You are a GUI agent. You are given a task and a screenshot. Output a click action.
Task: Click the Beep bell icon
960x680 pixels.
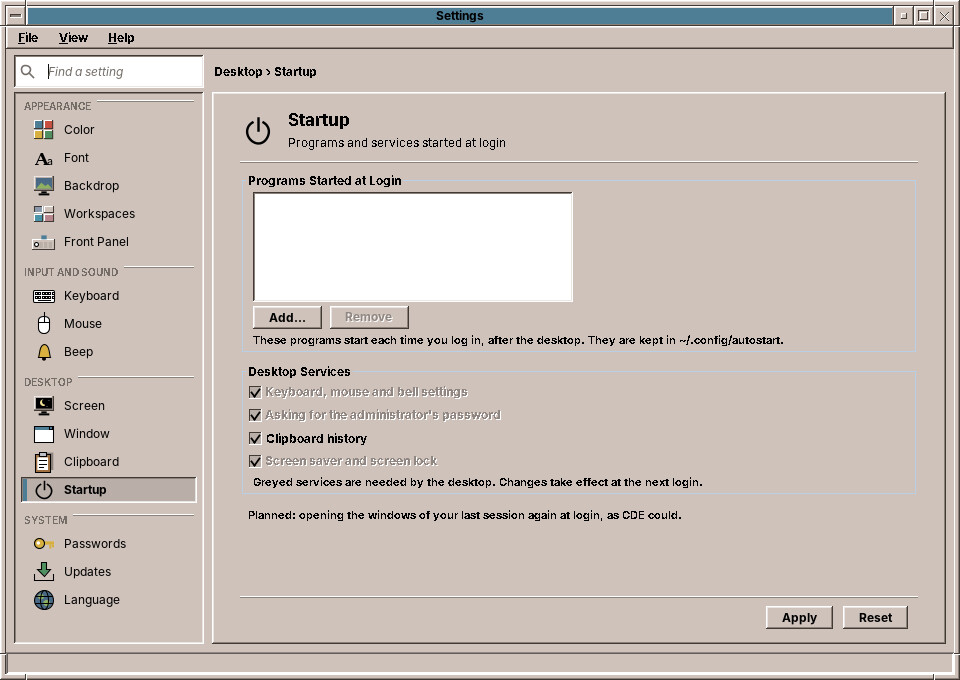[x=44, y=352]
